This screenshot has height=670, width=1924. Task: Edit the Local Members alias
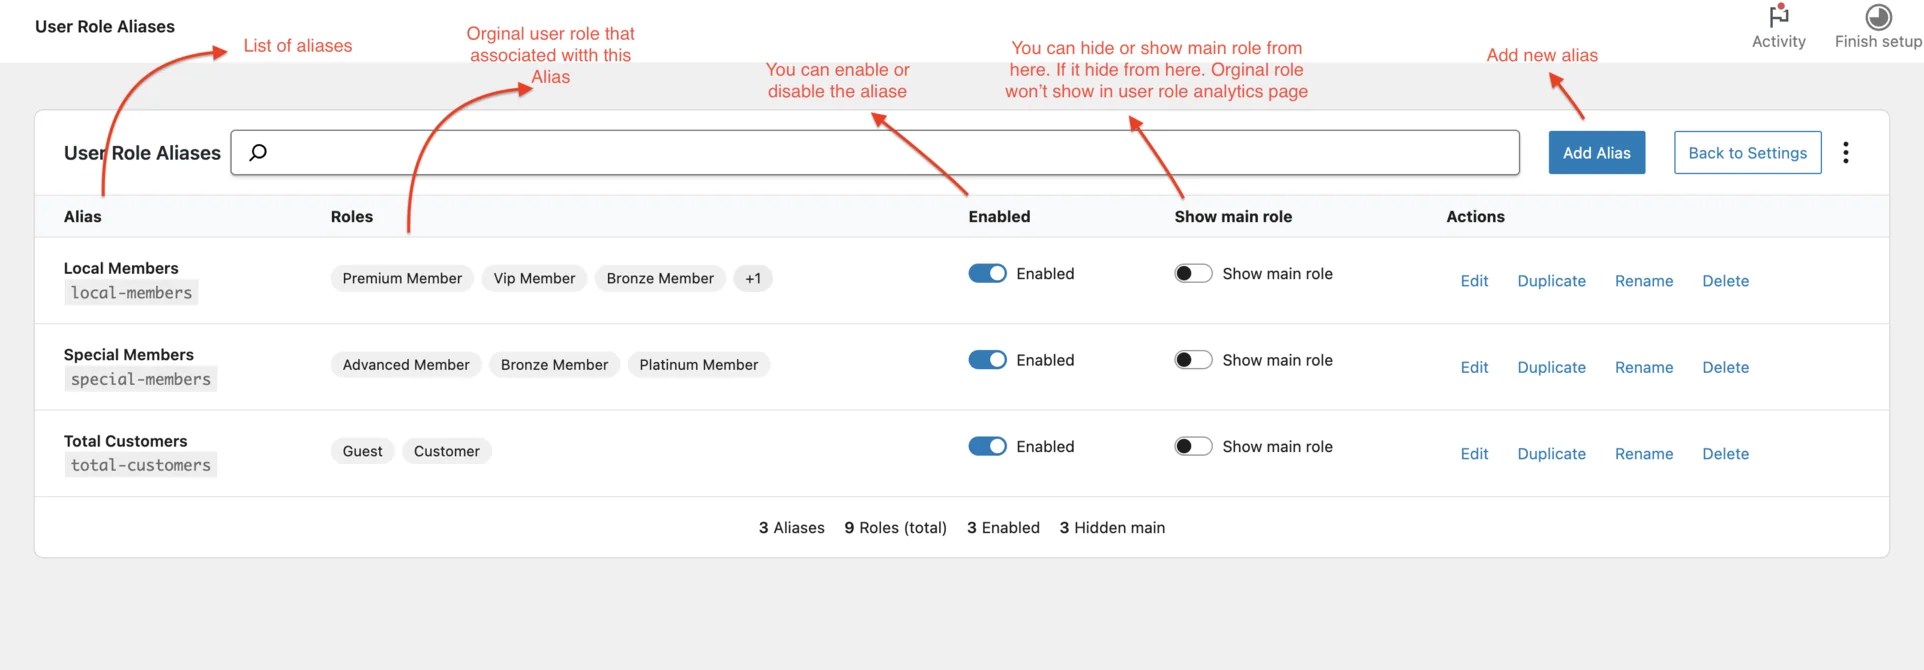coord(1474,281)
